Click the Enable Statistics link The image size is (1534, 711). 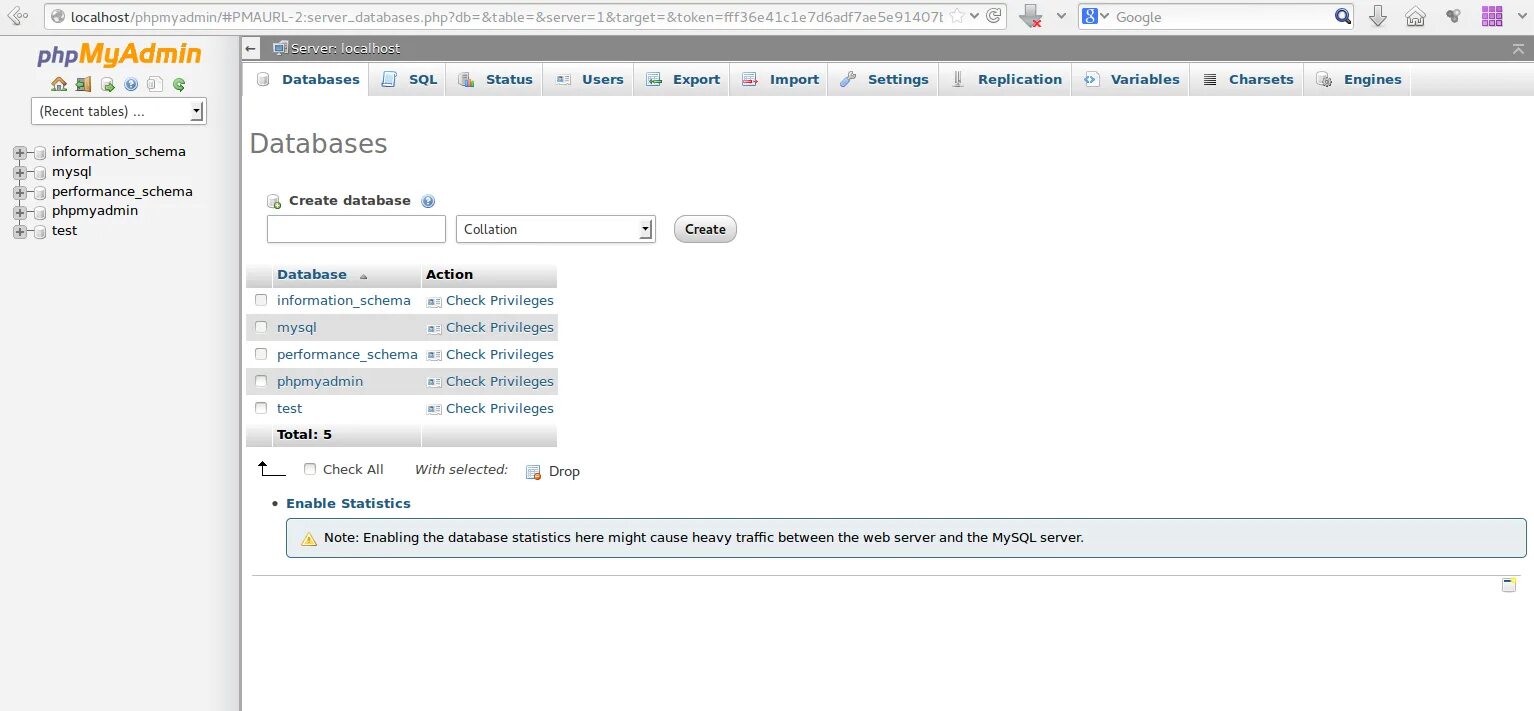click(x=348, y=503)
